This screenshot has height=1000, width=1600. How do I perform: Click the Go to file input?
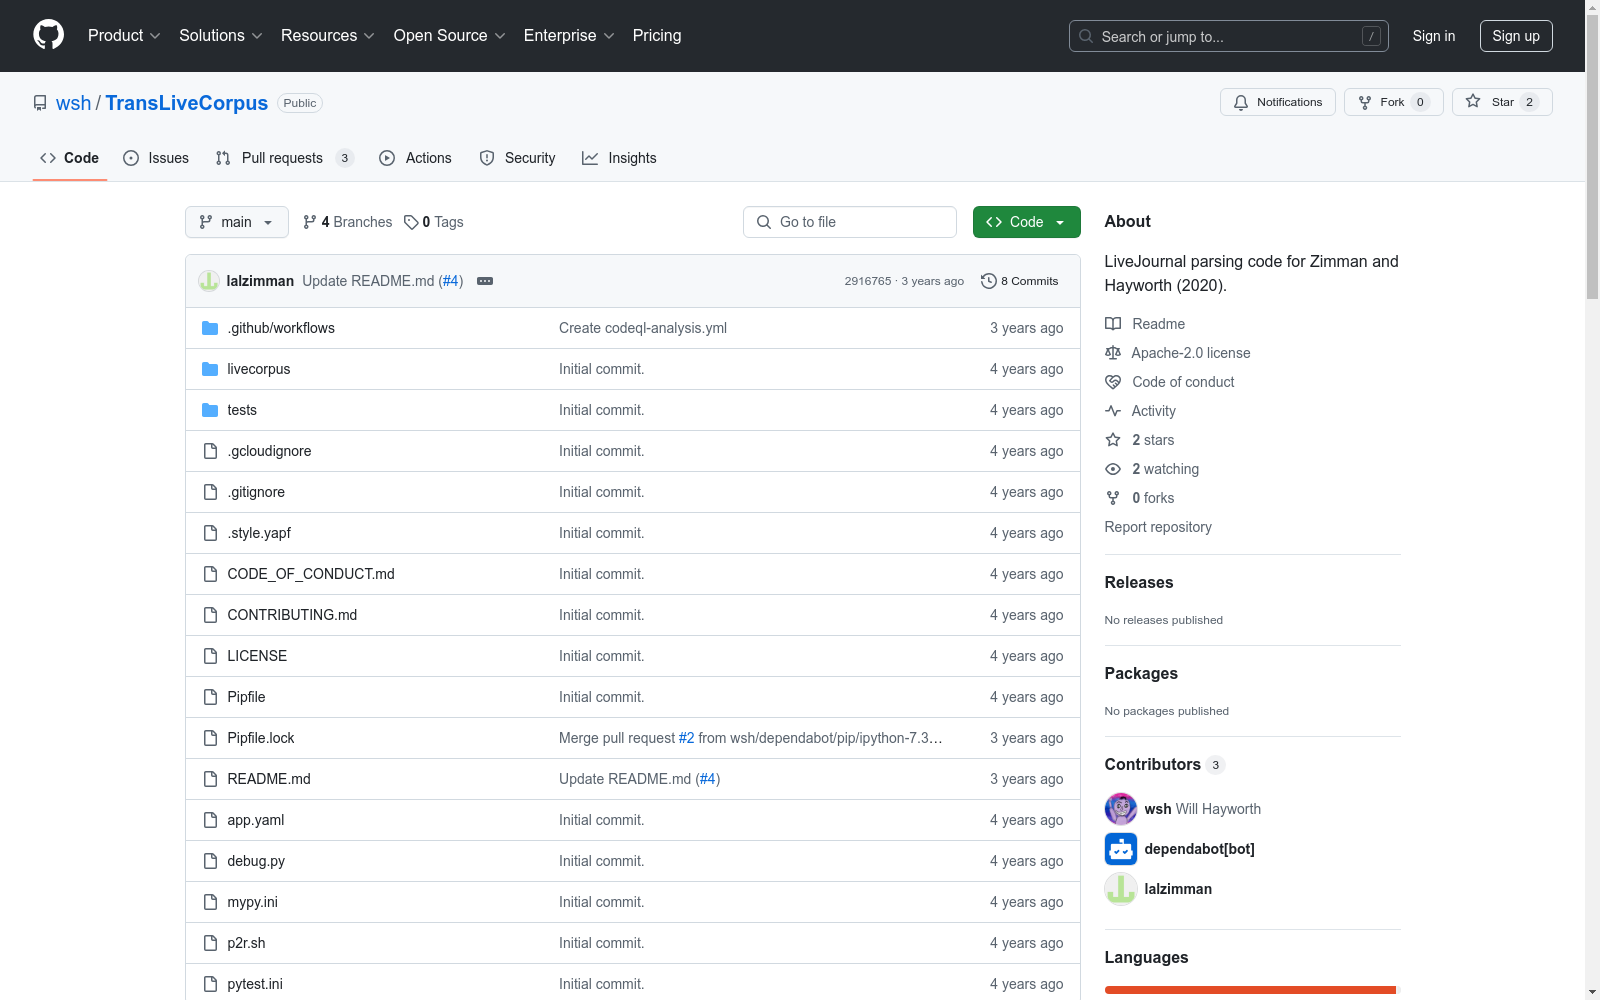[850, 222]
